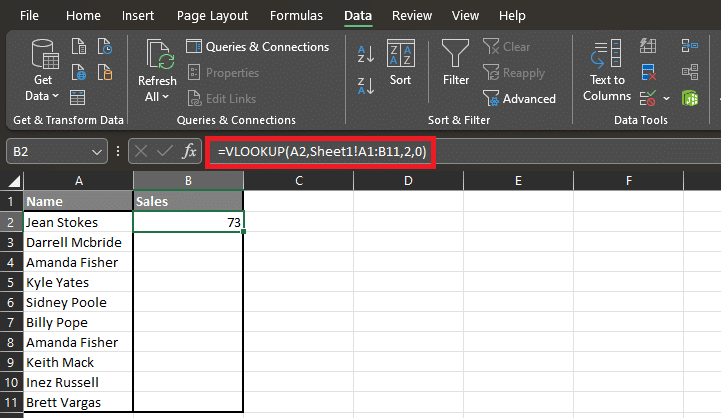This screenshot has width=721, height=418.
Task: Select column E header
Action: [518, 181]
